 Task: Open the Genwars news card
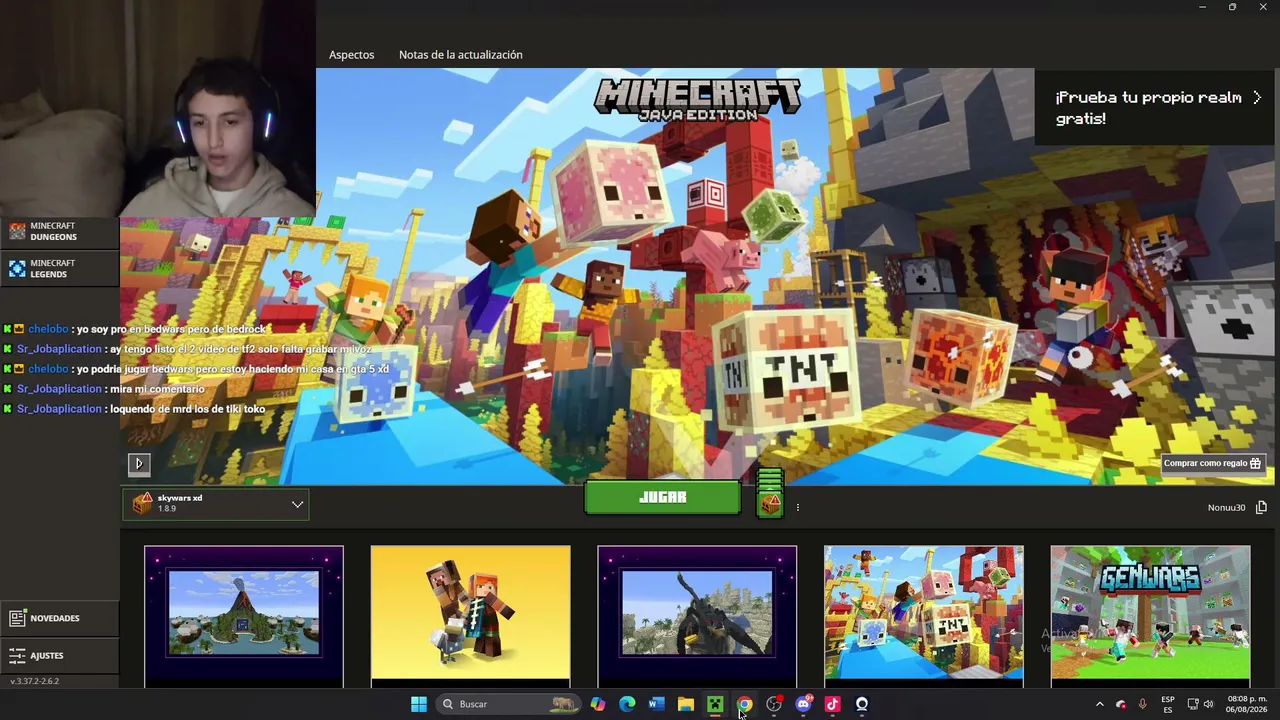[1150, 616]
